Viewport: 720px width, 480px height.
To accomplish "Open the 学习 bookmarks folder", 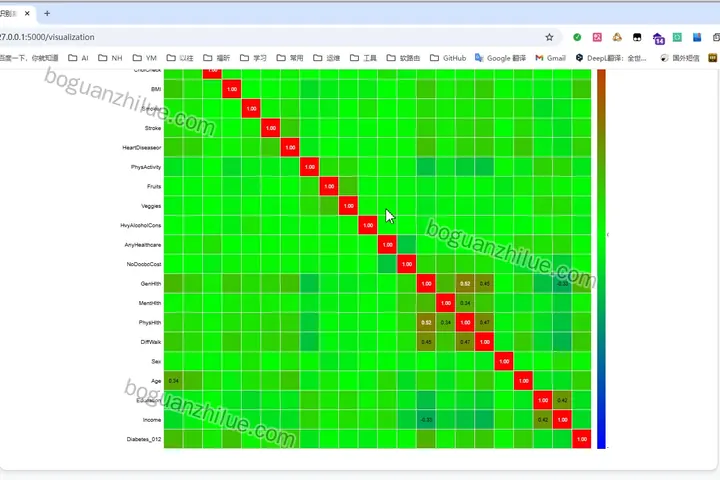I will pos(253,58).
